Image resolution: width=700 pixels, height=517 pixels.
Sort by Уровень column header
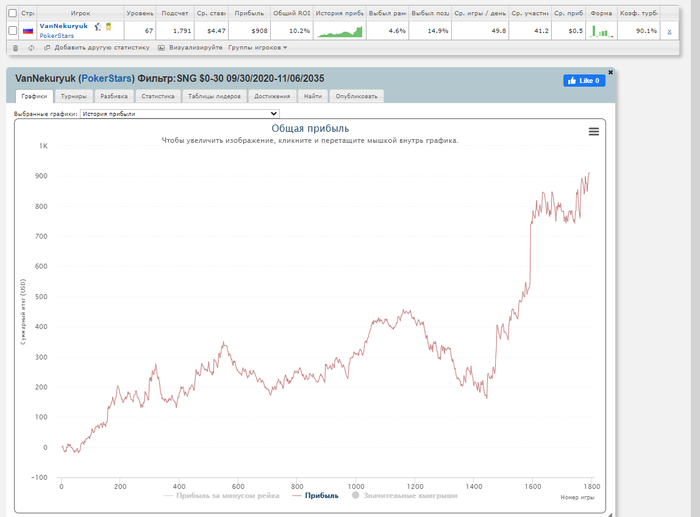(140, 13)
